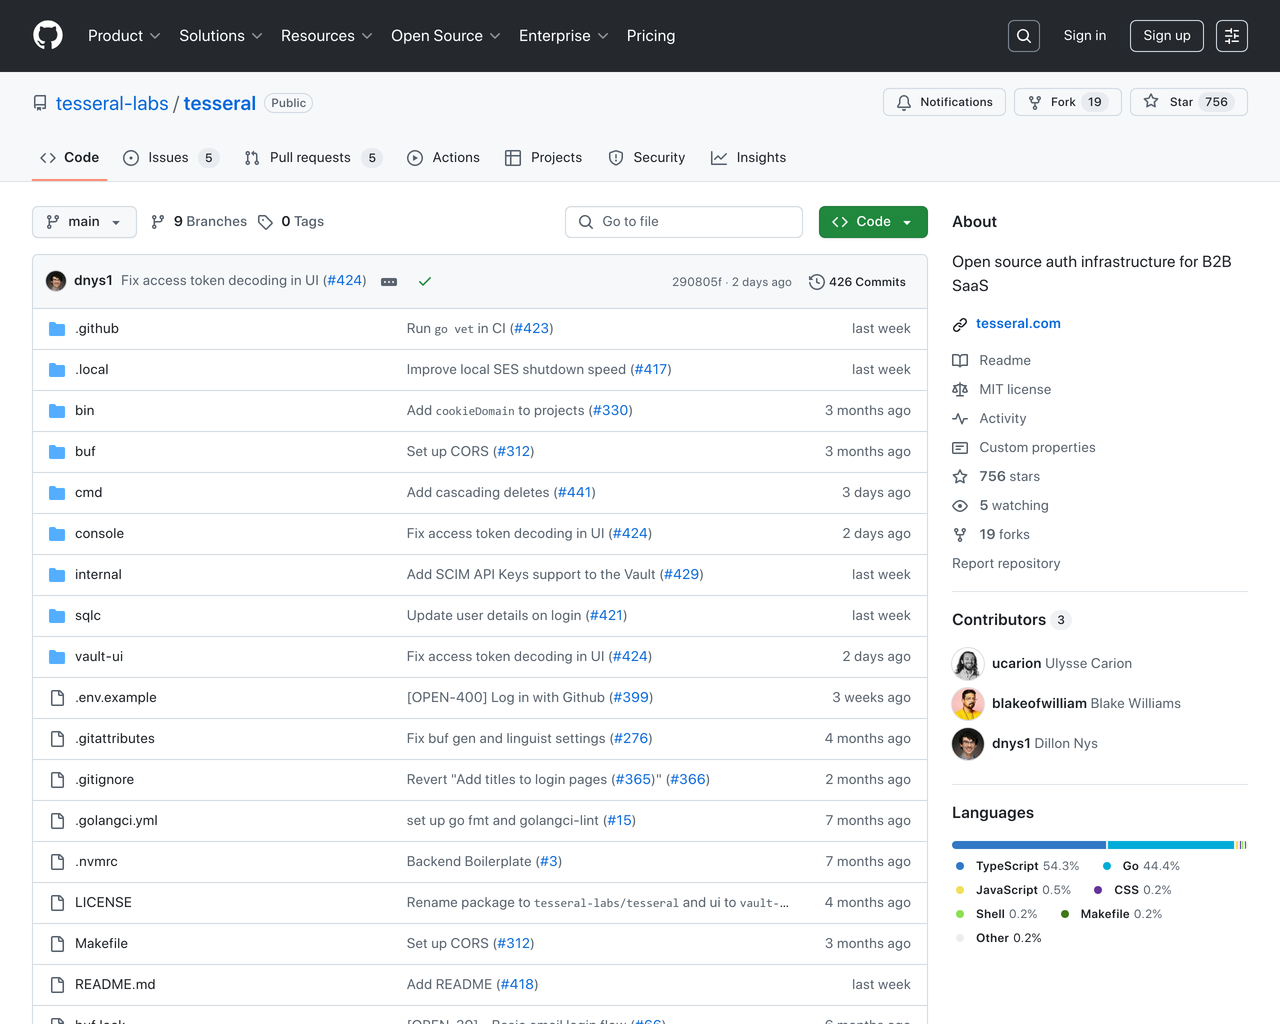Open the appearance settings sliders icon
This screenshot has width=1280, height=1024.
[1232, 36]
